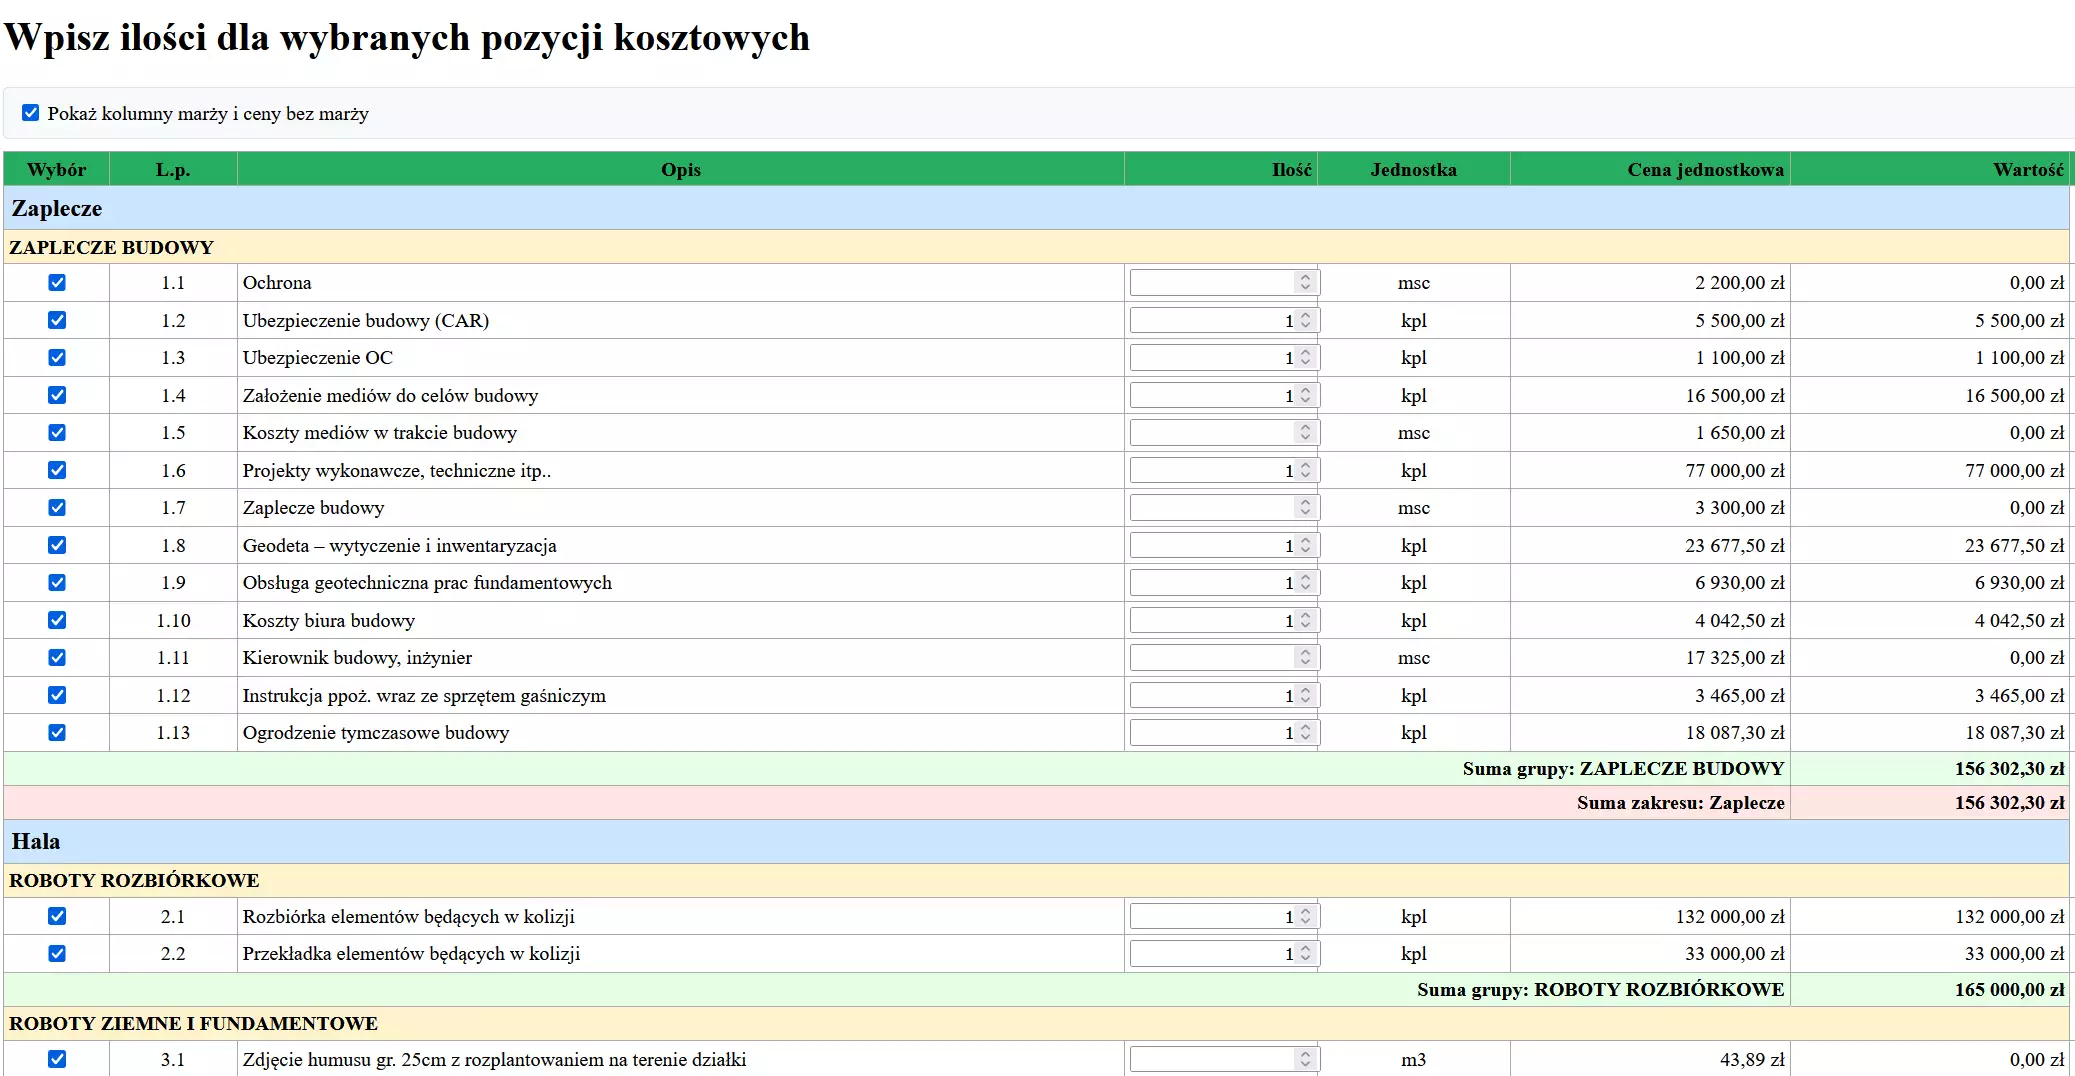The width and height of the screenshot is (2075, 1076).
Task: Focus the quantity input for Zaplecze budowy
Action: tap(1224, 508)
